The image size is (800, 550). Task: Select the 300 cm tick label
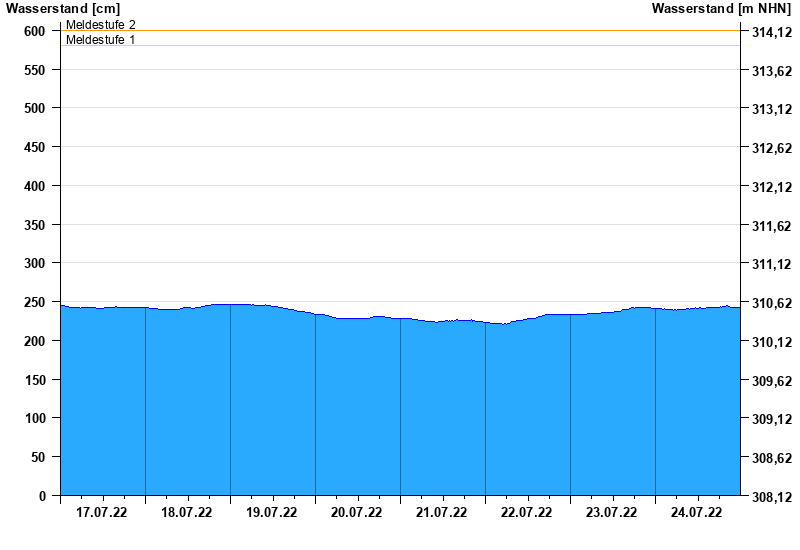(x=35, y=263)
